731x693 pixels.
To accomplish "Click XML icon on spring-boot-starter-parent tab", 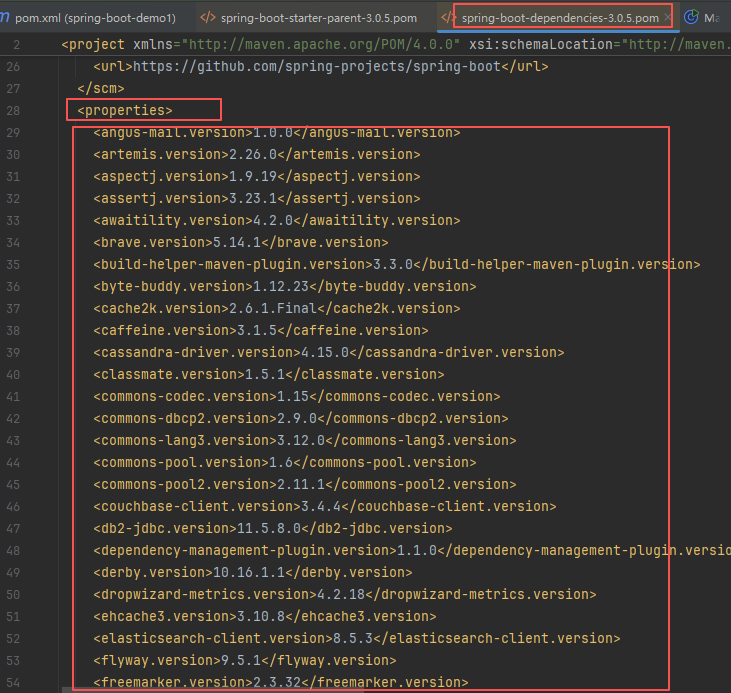I will [x=208, y=18].
